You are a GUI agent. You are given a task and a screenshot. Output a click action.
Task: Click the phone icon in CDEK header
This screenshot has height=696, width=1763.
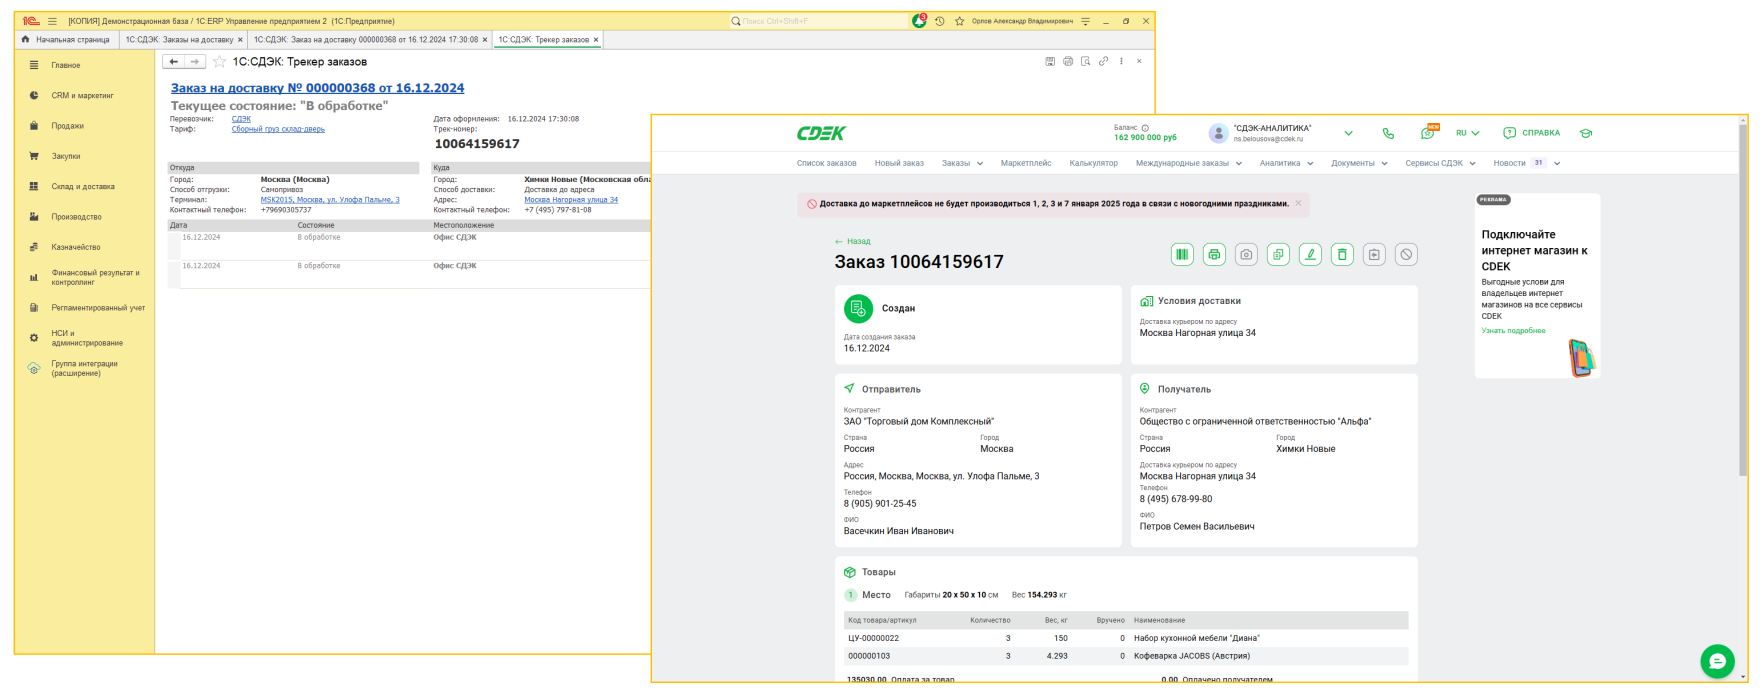coord(1388,133)
